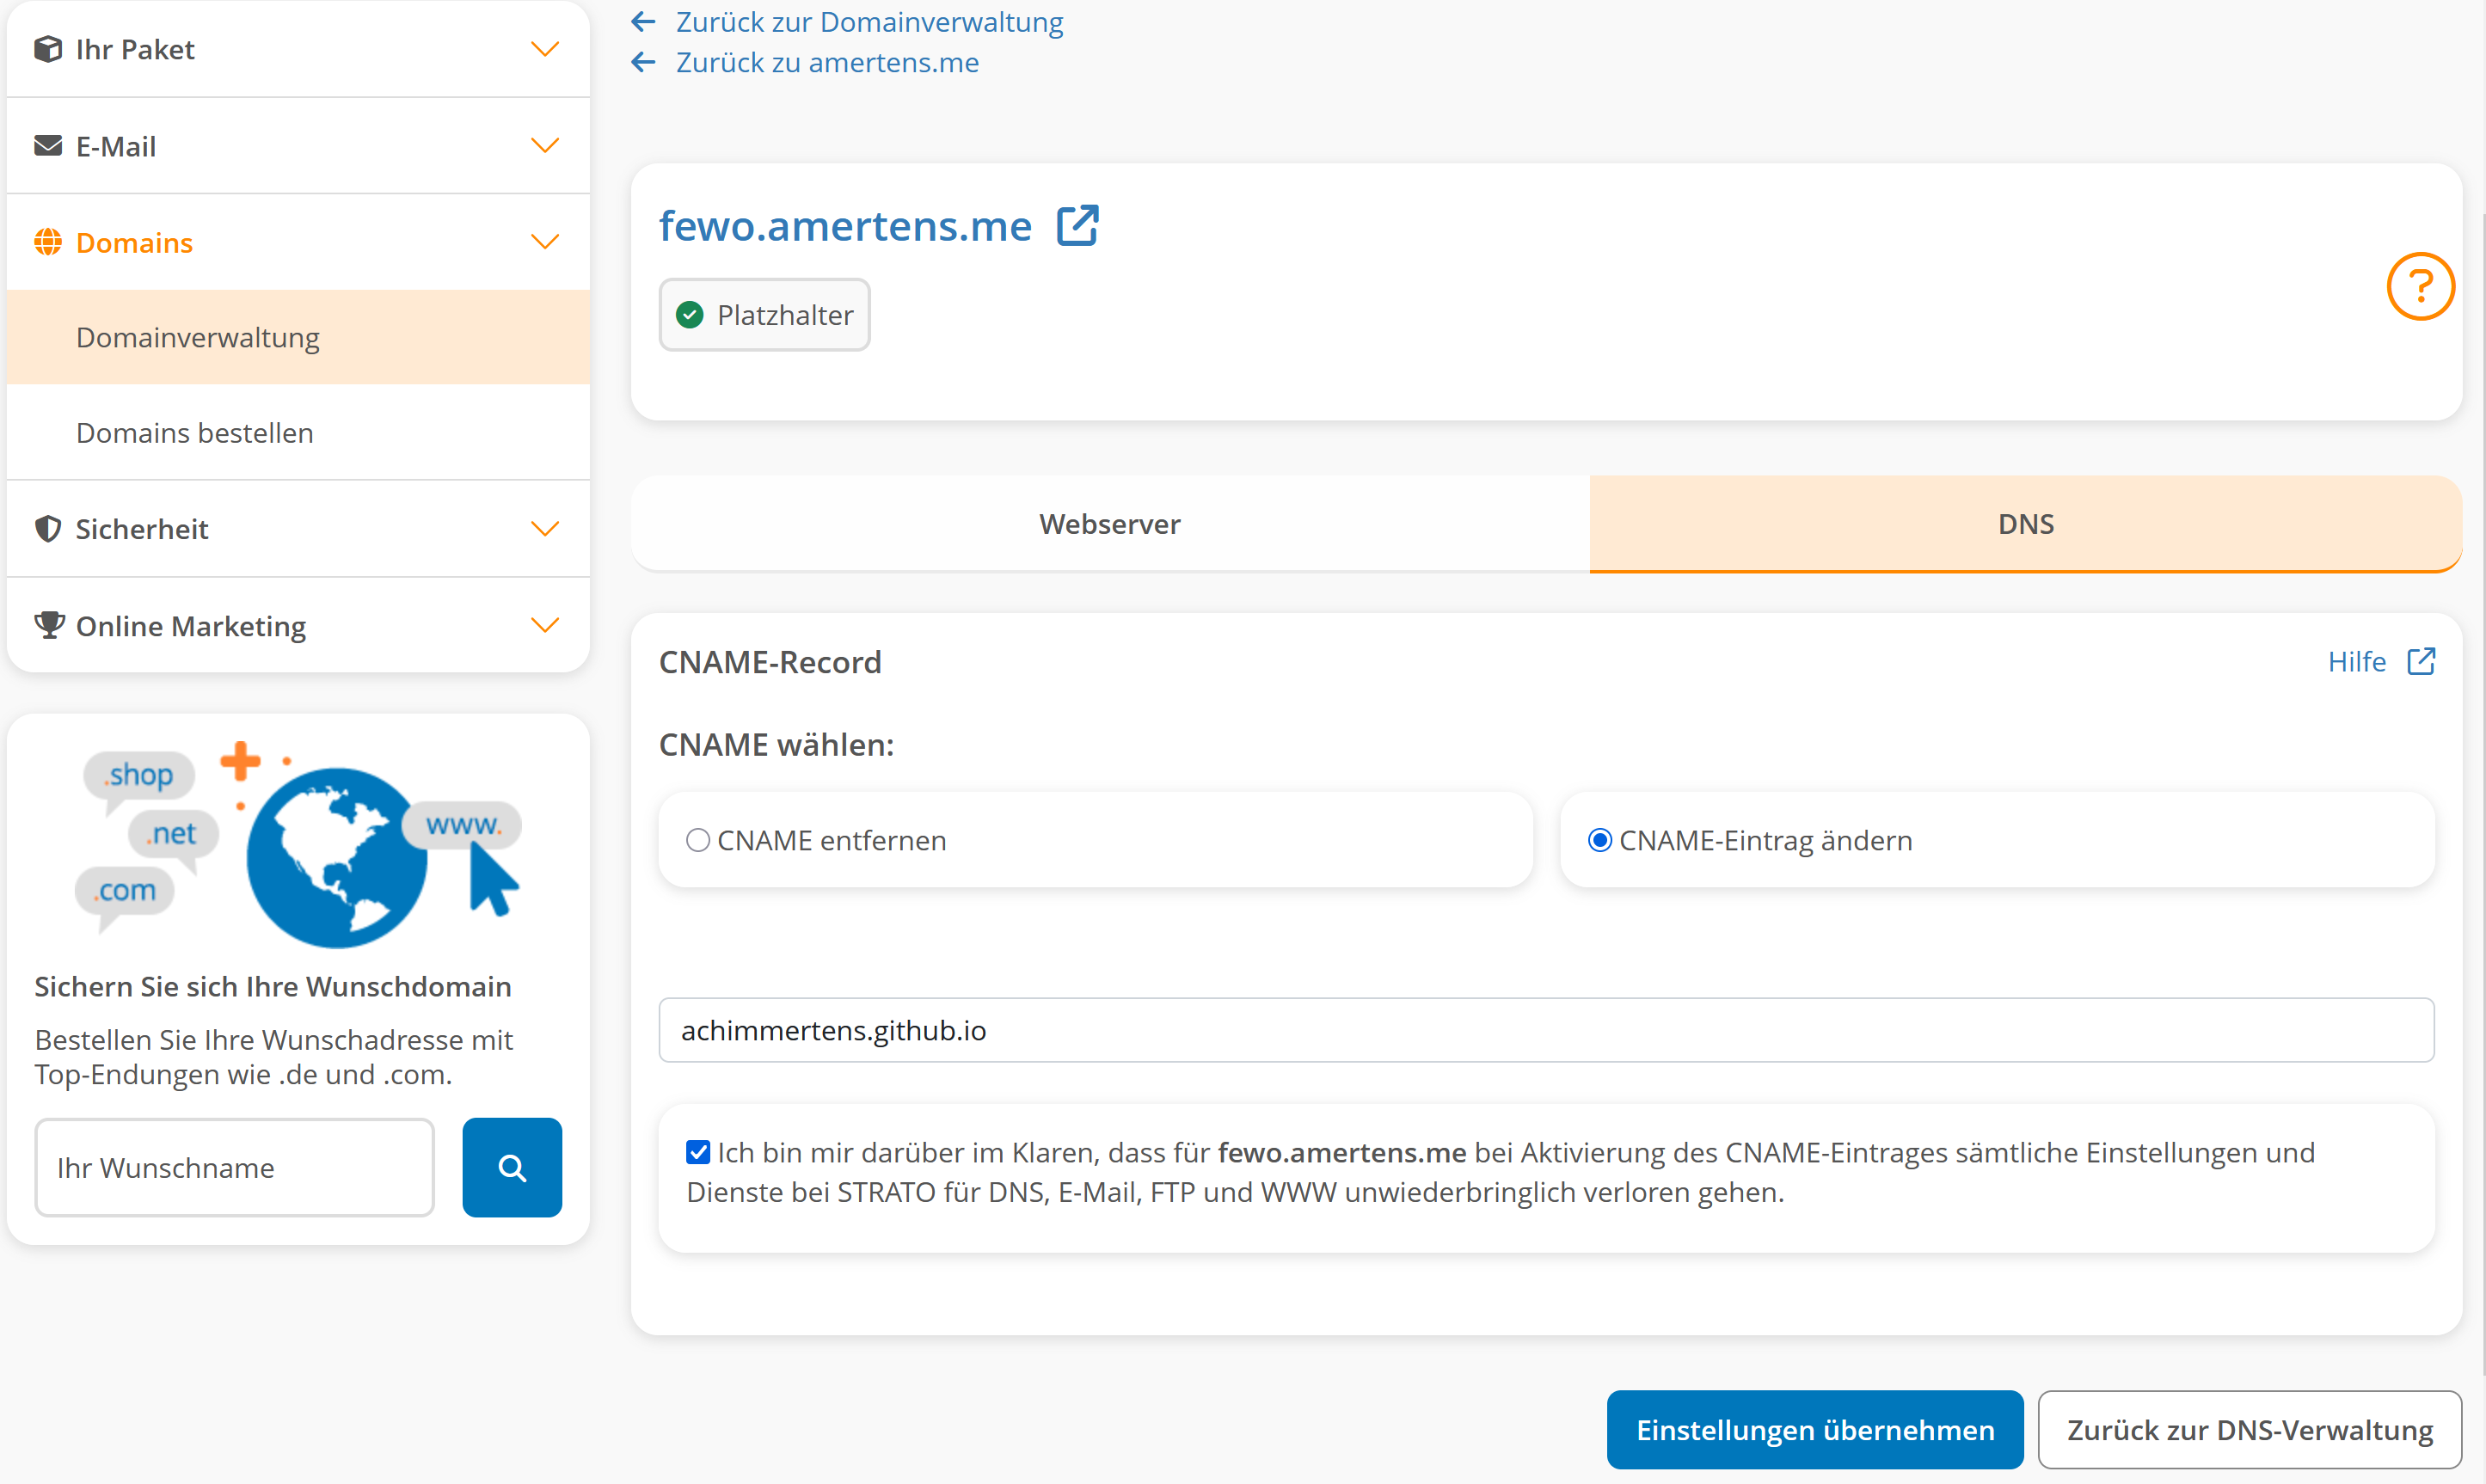The image size is (2486, 1484).
Task: Collapse the Domains section chevron
Action: (545, 242)
